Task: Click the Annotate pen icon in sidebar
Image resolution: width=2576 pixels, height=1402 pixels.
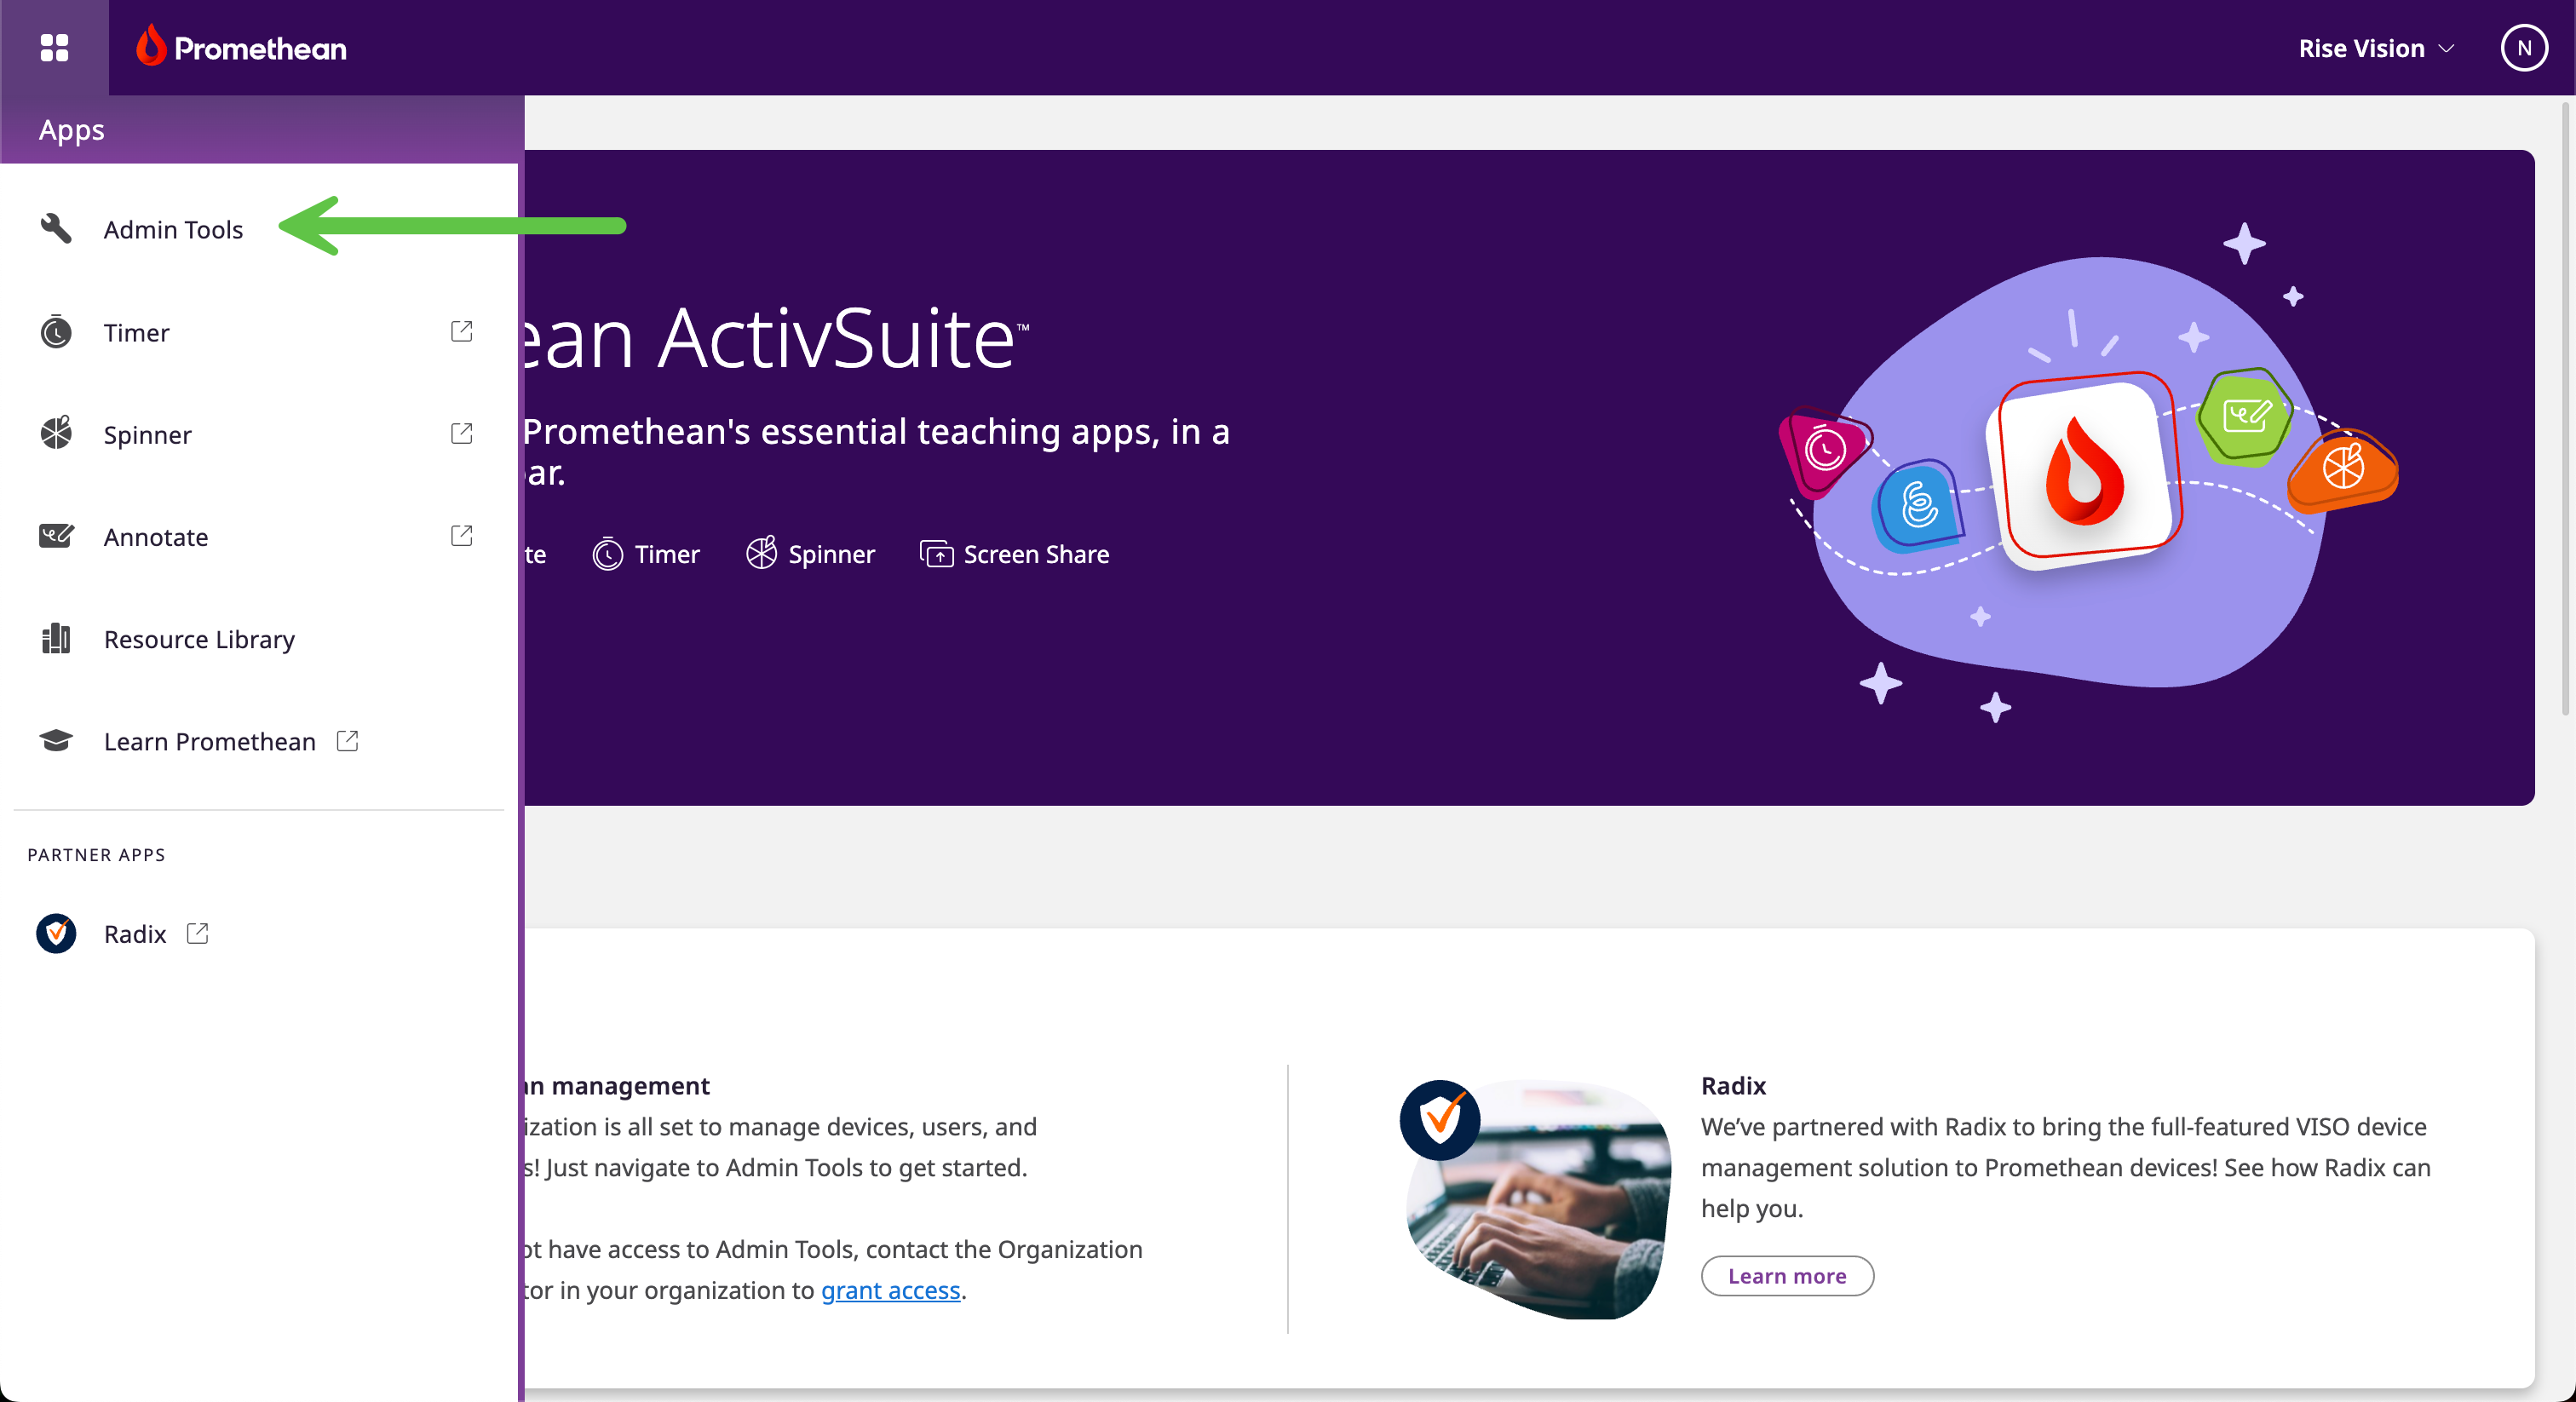Action: coord(56,536)
